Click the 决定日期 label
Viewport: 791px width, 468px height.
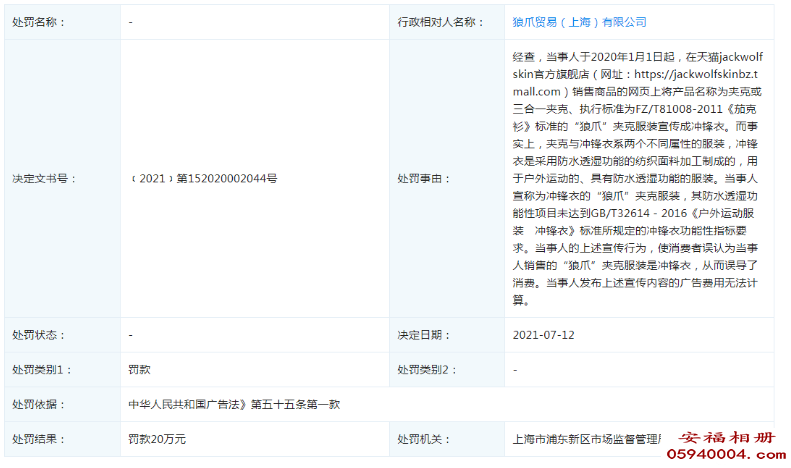[423, 335]
